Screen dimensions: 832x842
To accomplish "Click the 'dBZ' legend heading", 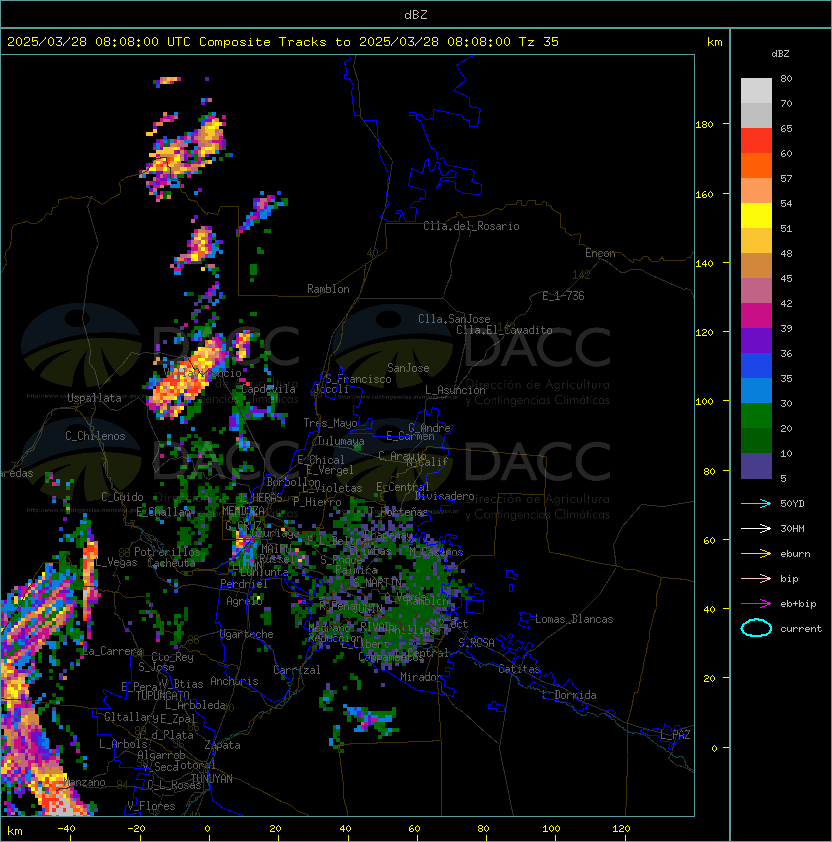I will point(780,54).
